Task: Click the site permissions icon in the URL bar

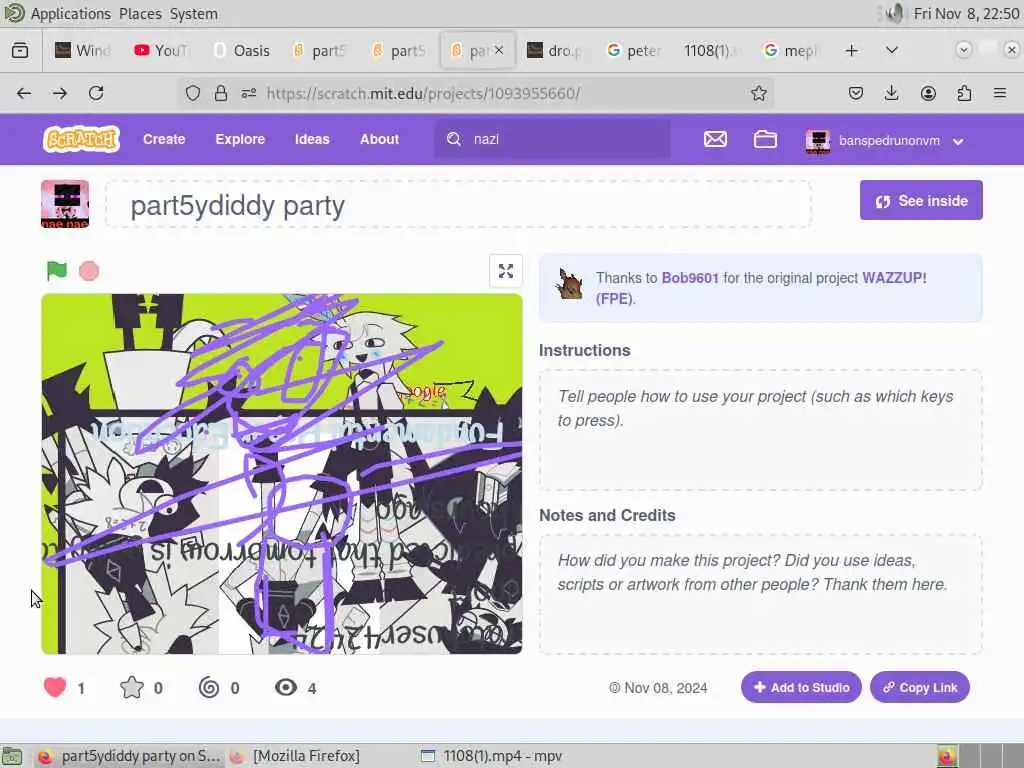Action: coord(249,93)
